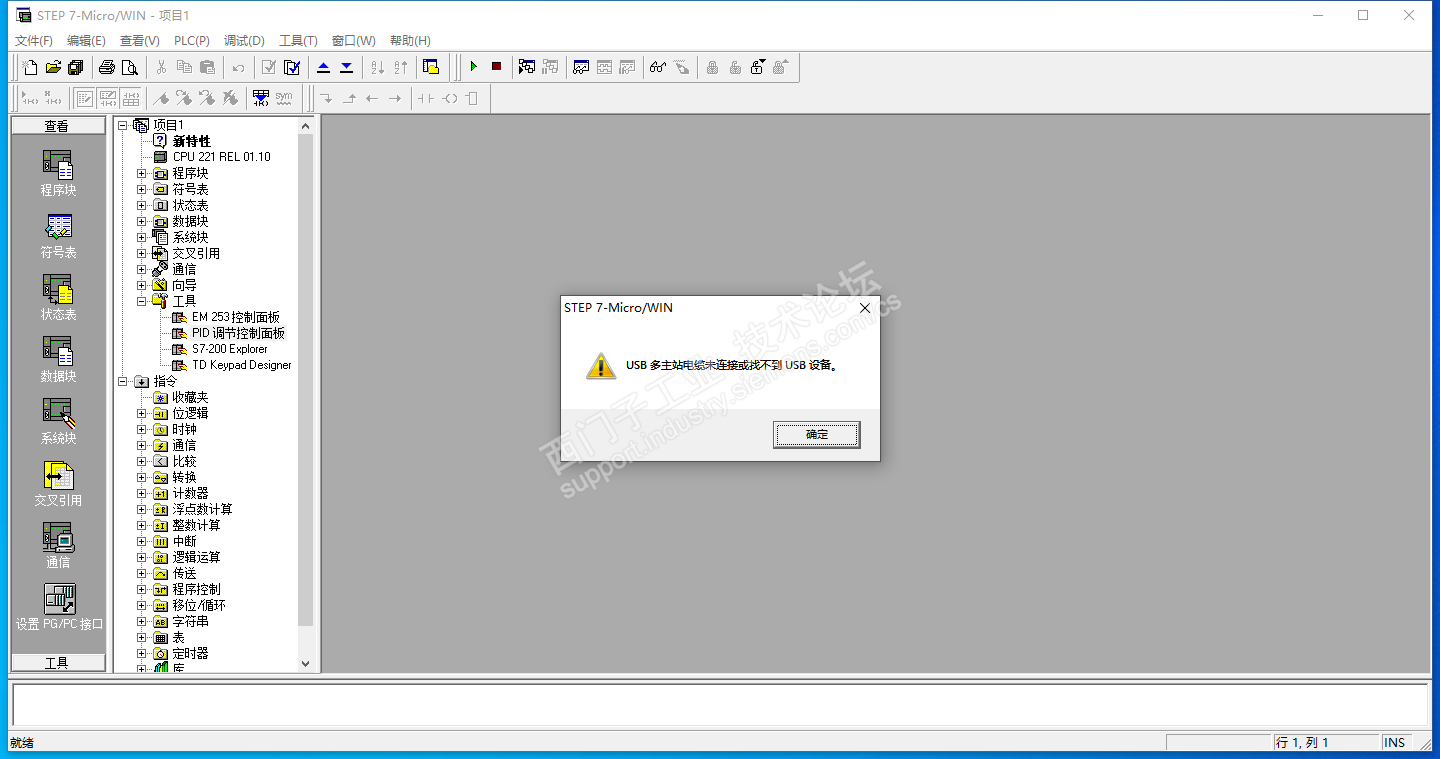Put the PLC in RUN mode (green arrow)
This screenshot has width=1440, height=759.
(473, 67)
